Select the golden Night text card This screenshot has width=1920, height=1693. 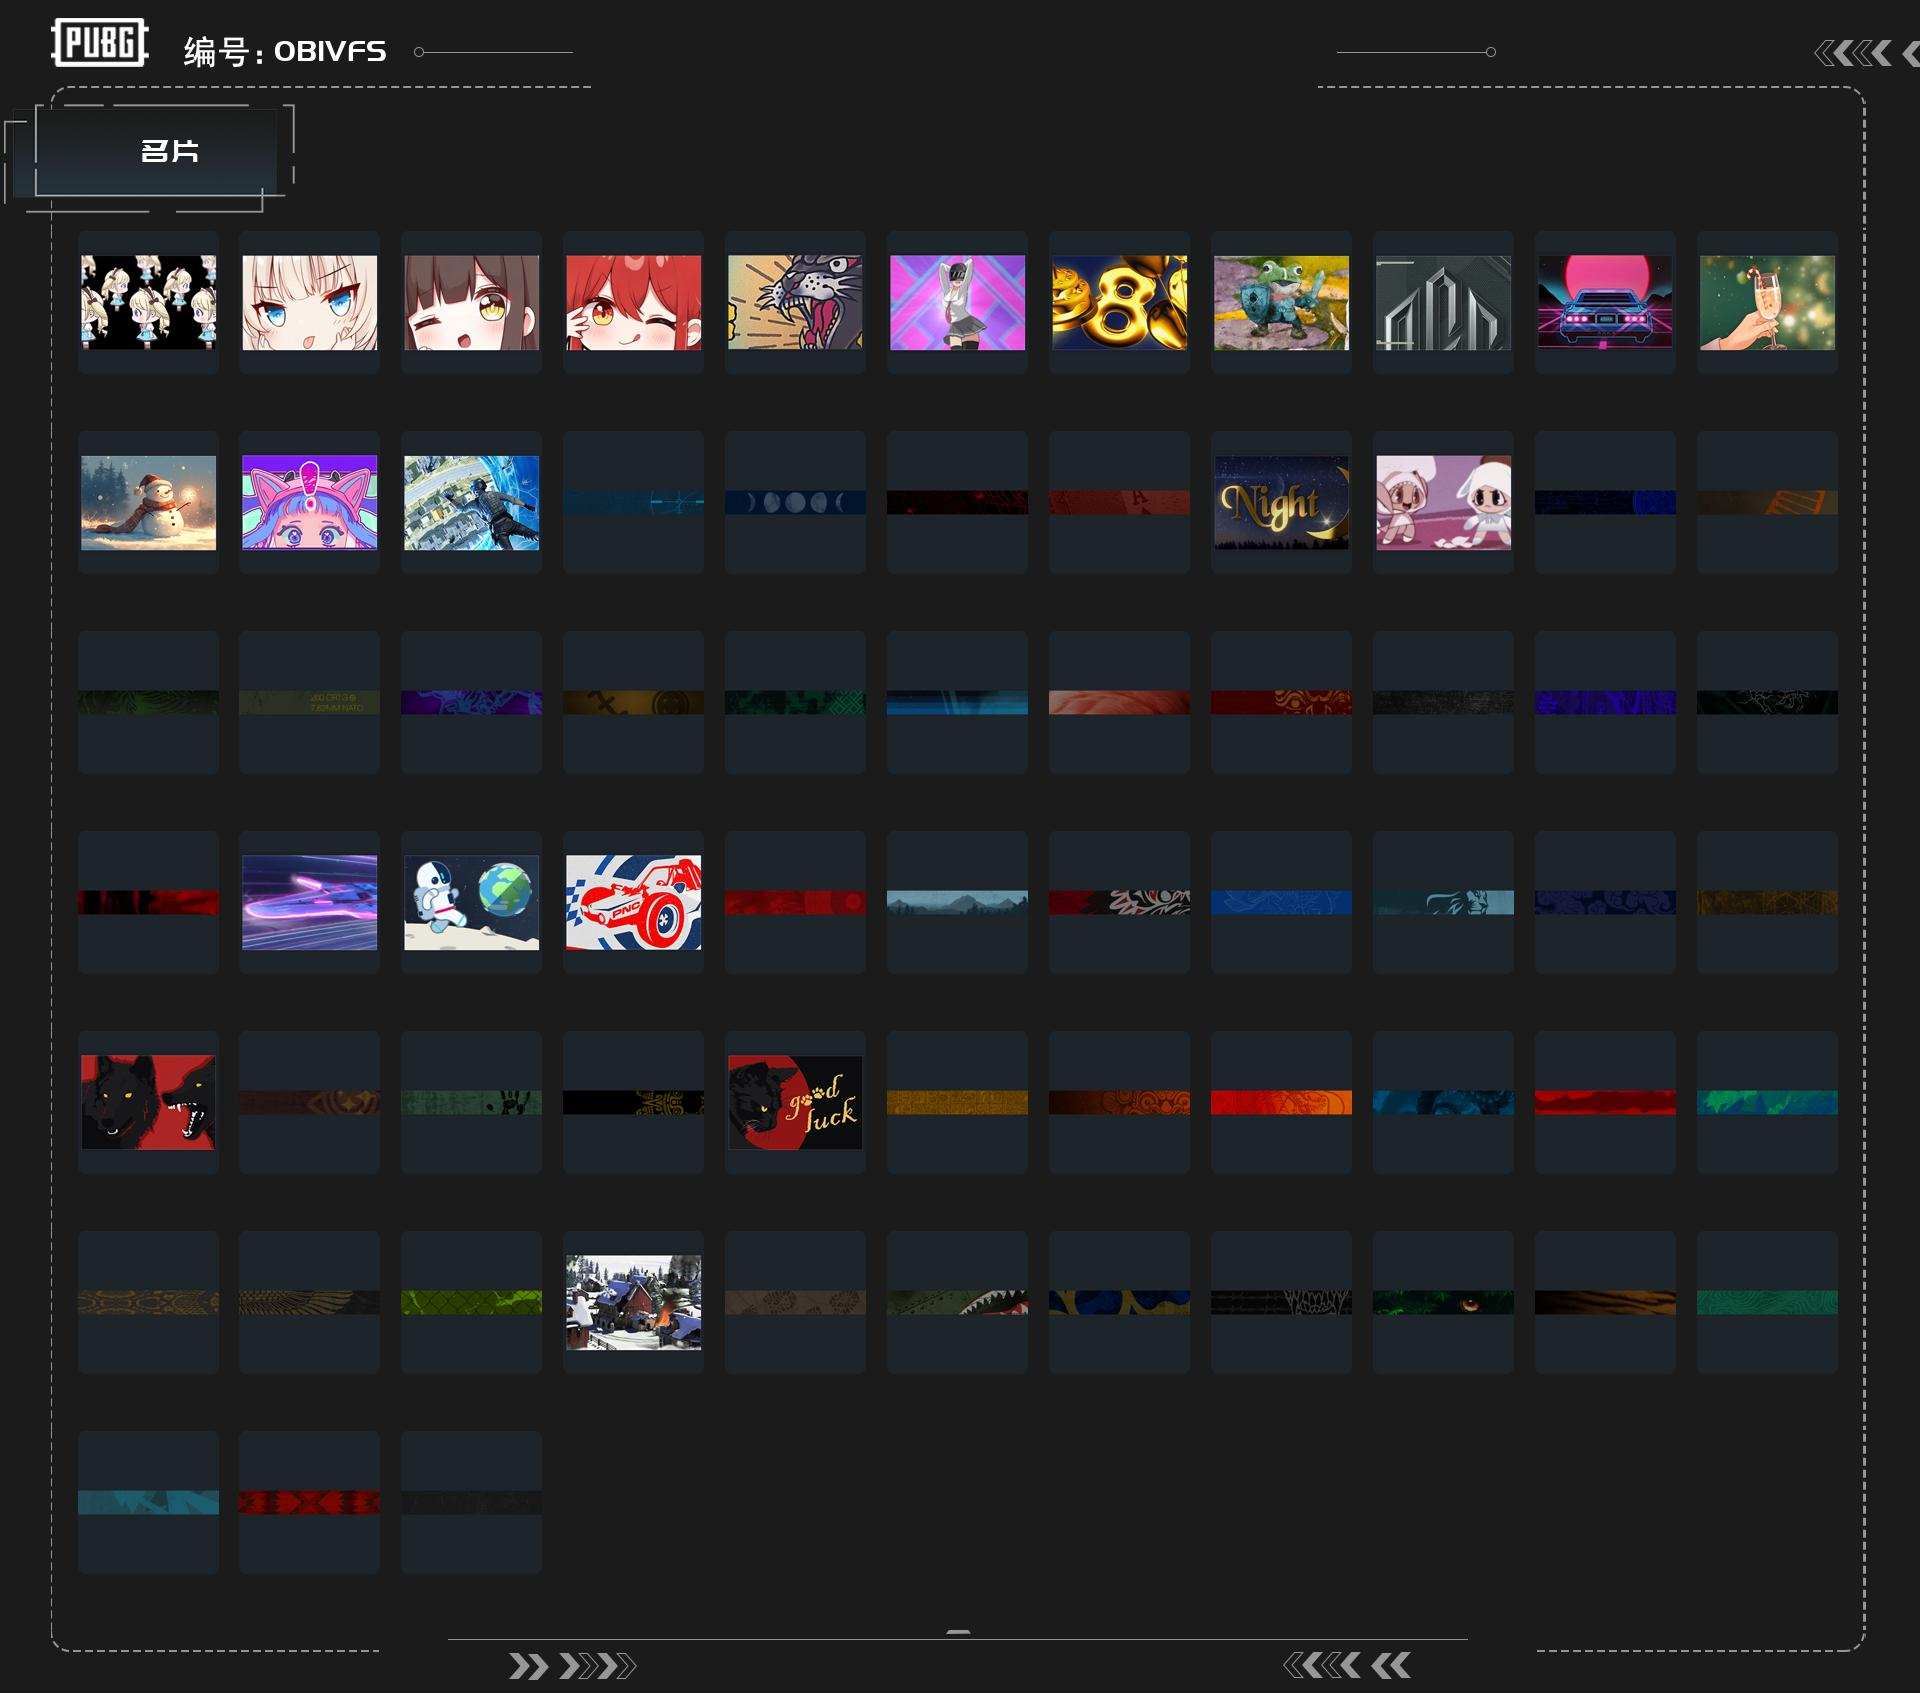[1281, 502]
